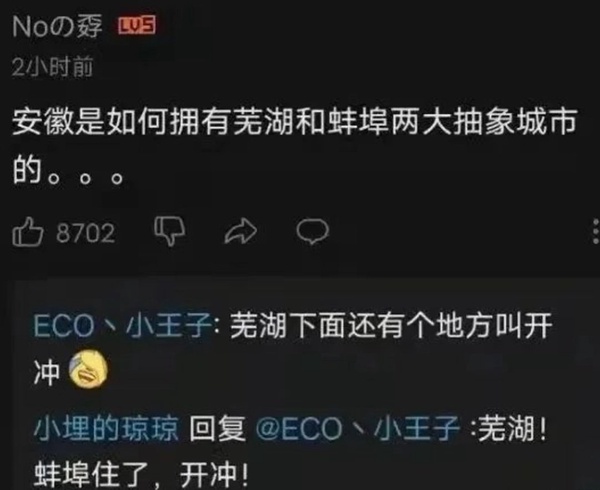
Task: Open 小埋的琼琼 user profile
Action: click(106, 428)
